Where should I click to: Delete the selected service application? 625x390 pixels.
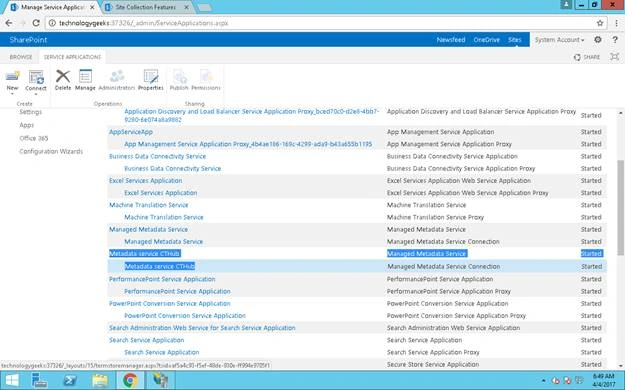pyautogui.click(x=63, y=80)
